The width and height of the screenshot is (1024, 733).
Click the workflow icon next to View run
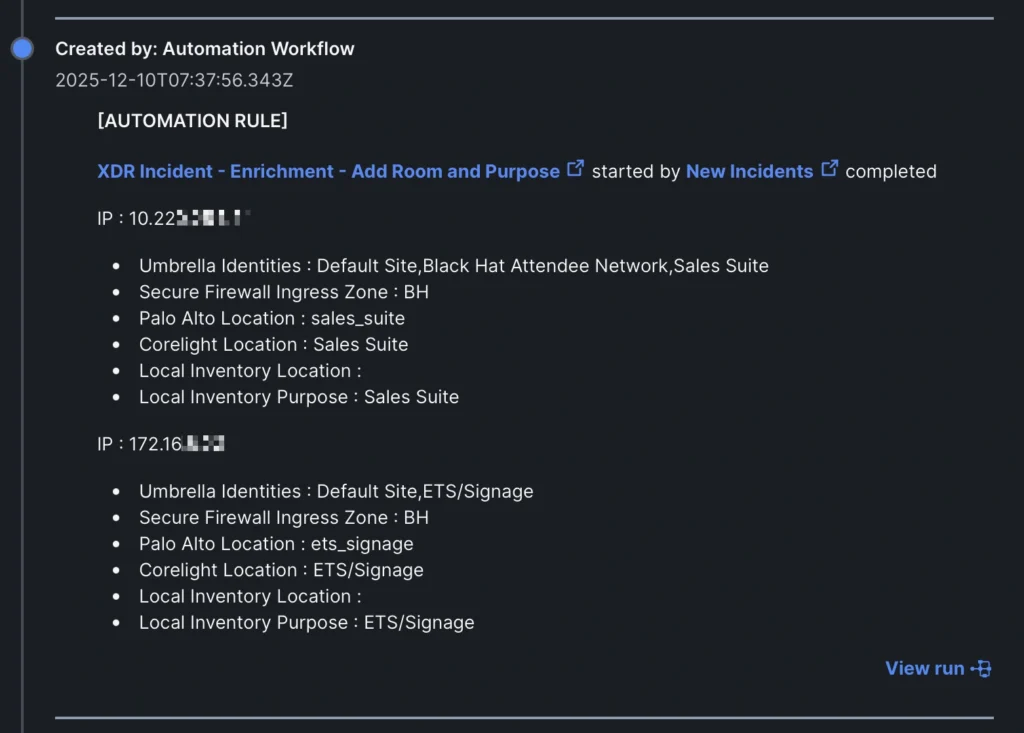pyautogui.click(x=981, y=668)
